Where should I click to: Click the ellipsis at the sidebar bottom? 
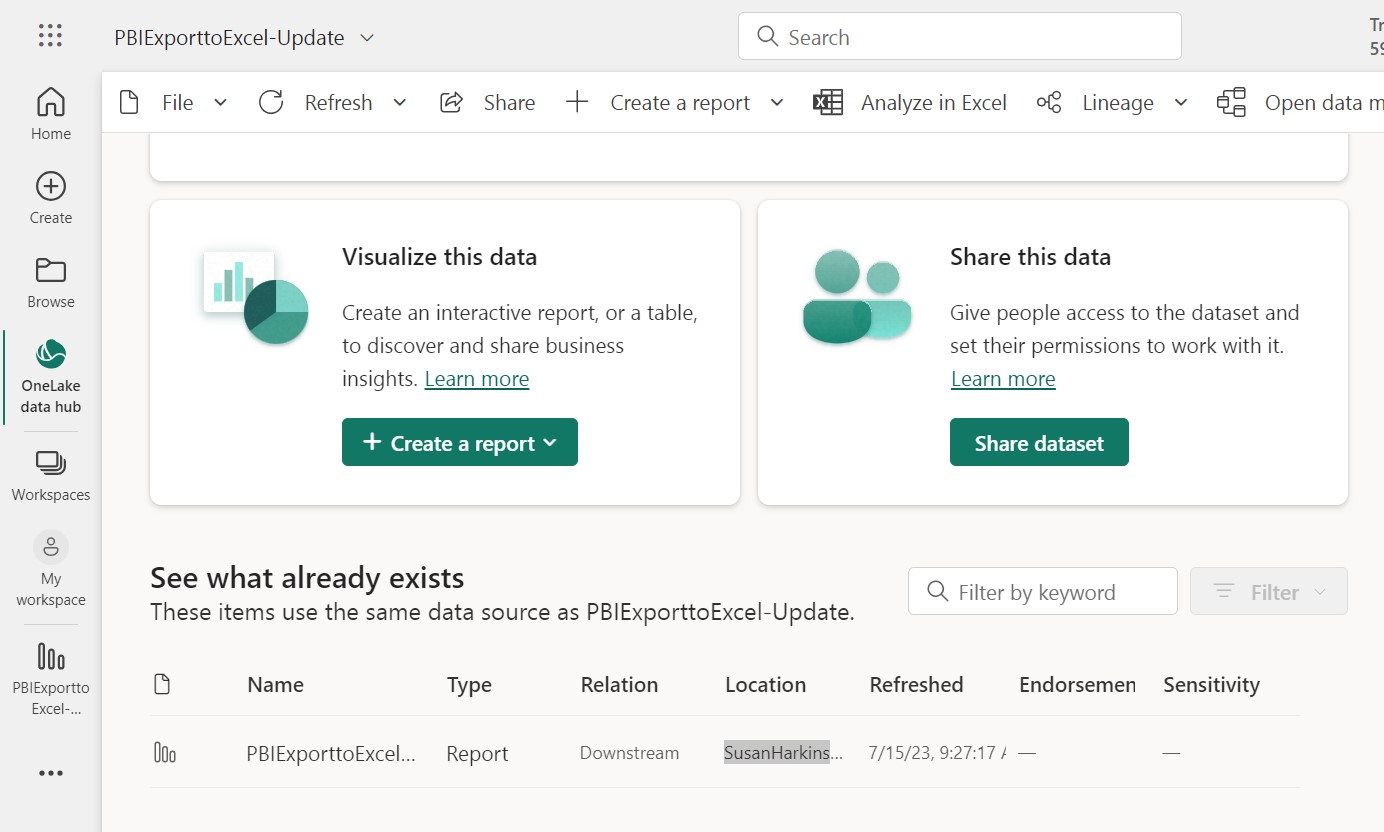pos(50,772)
